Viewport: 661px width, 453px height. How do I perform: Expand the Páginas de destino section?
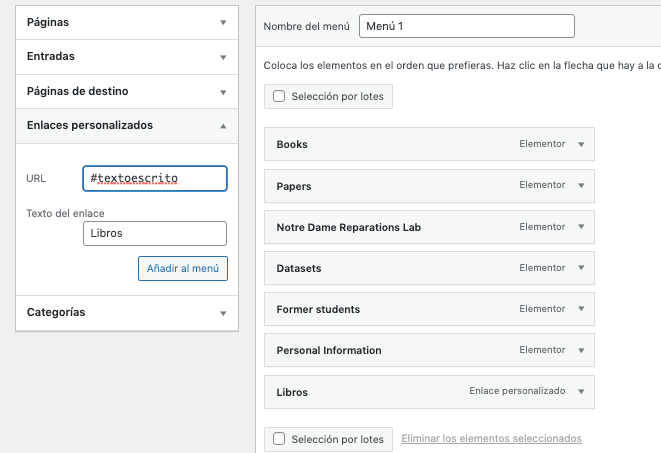coord(127,91)
